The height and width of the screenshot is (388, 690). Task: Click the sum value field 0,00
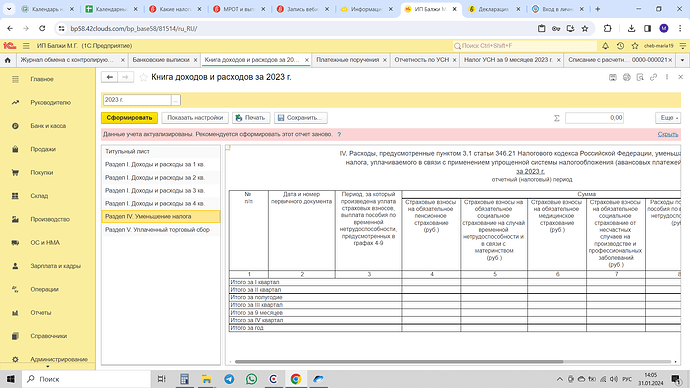click(594, 118)
